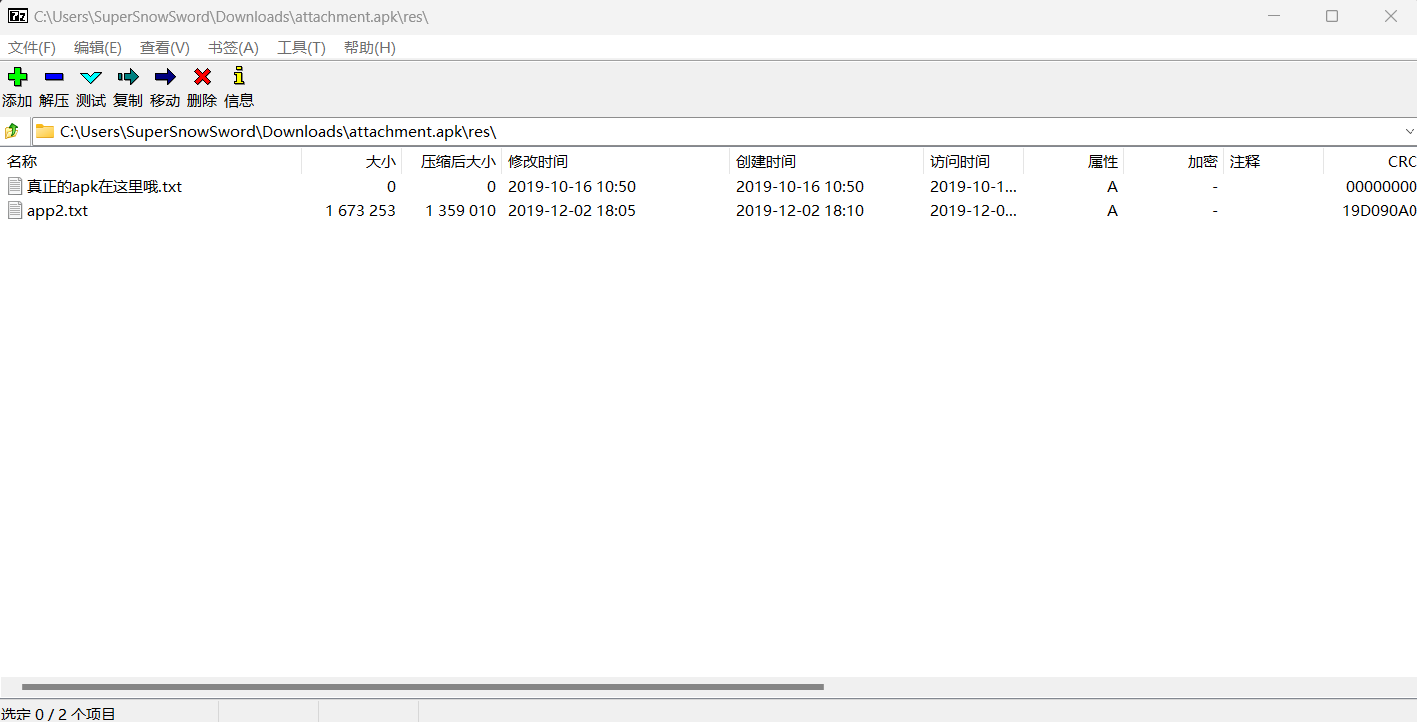Click the file icon of app2.txt
The height and width of the screenshot is (722, 1417).
click(14, 210)
